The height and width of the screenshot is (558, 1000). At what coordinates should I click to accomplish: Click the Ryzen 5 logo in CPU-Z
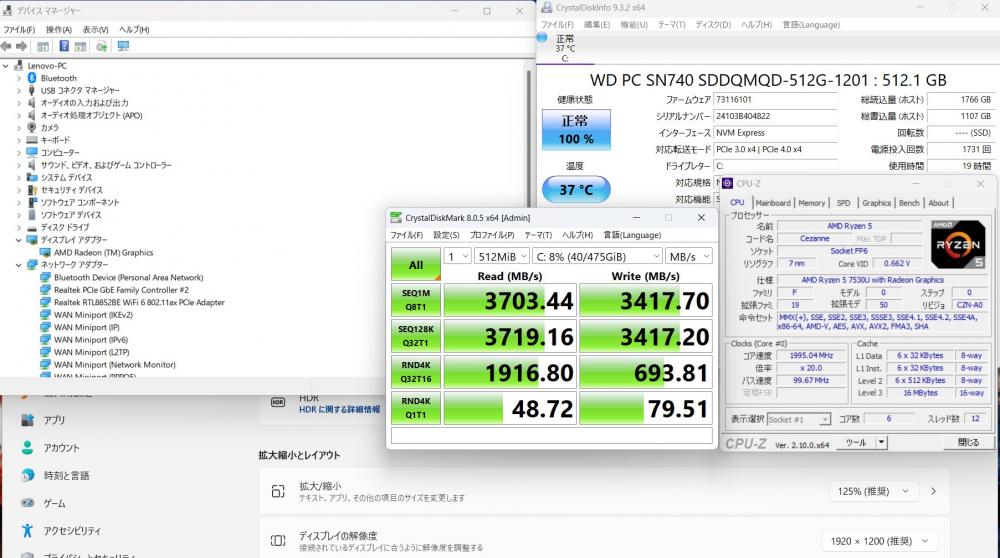click(x=957, y=244)
